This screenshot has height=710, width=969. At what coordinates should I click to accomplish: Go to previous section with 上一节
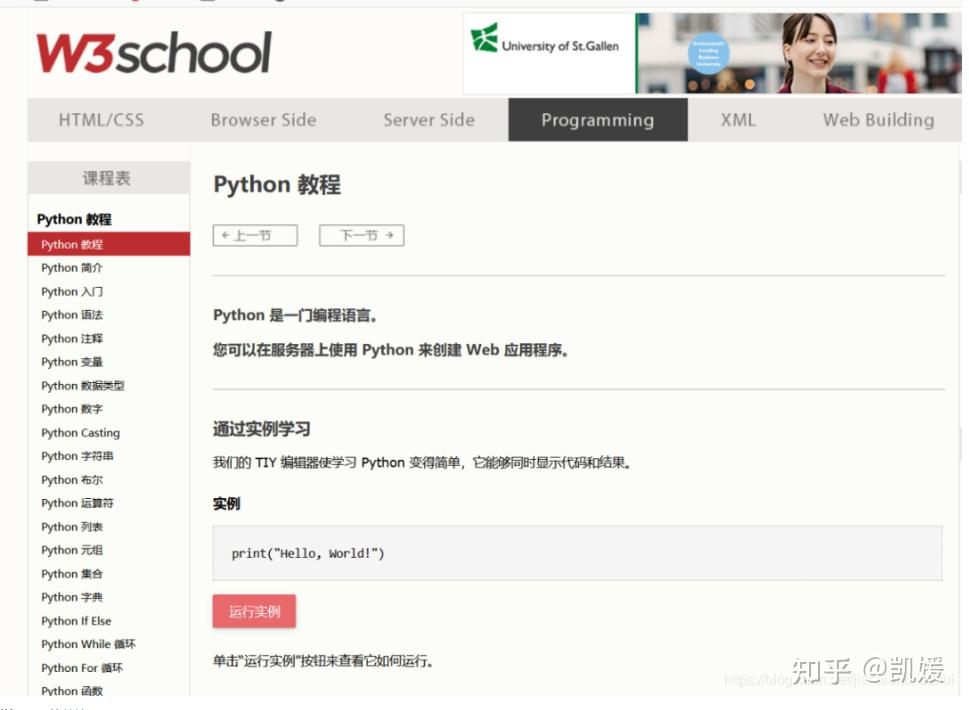pos(255,235)
